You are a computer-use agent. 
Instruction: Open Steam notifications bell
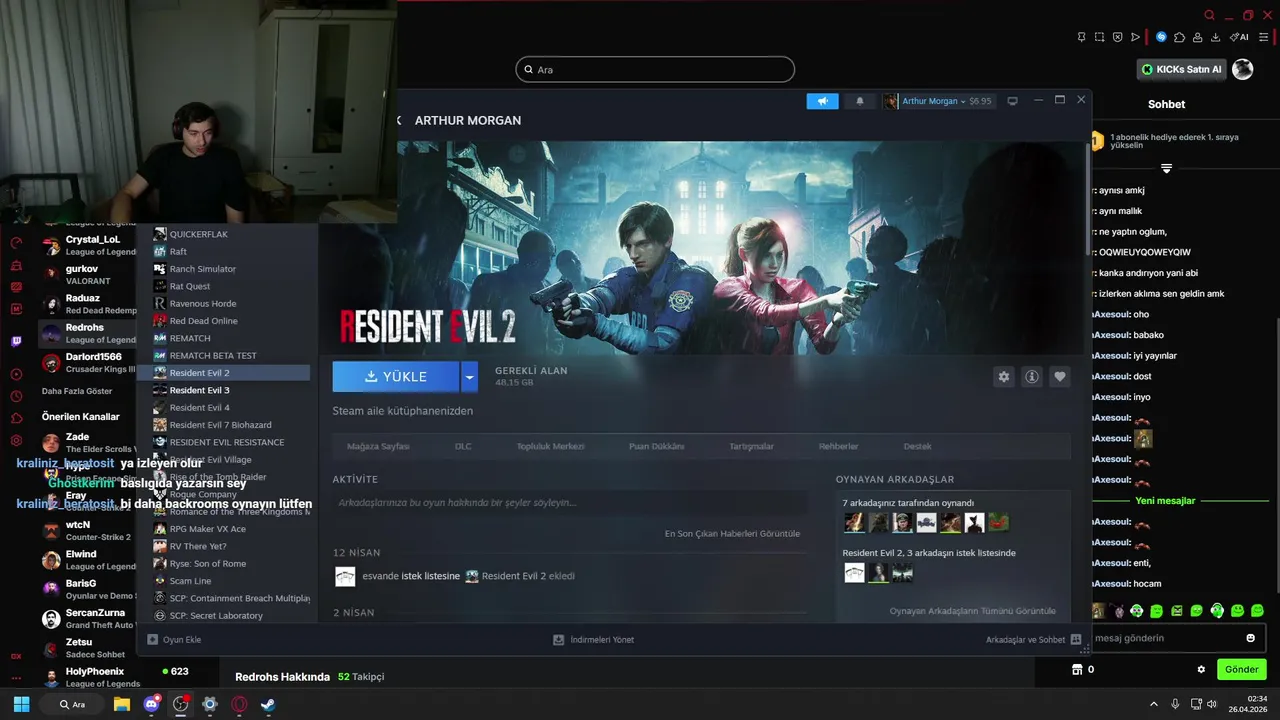859,101
